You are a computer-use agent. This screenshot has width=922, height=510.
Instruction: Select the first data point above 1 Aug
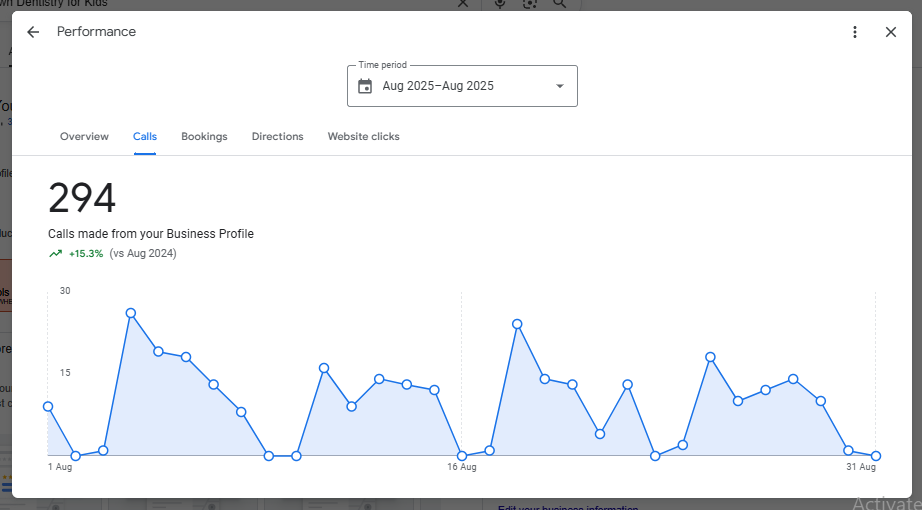[48, 406]
